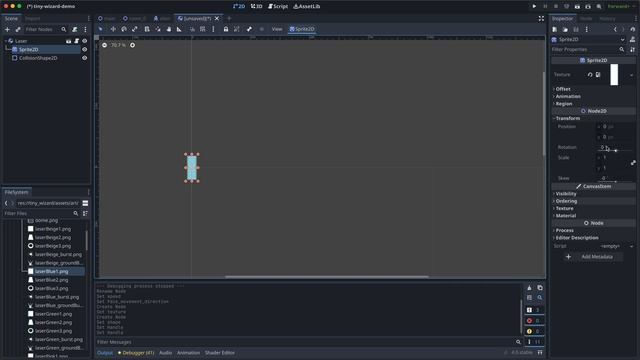Open the Animation bottom panel
Screen dimensions: 640x360
(188, 353)
